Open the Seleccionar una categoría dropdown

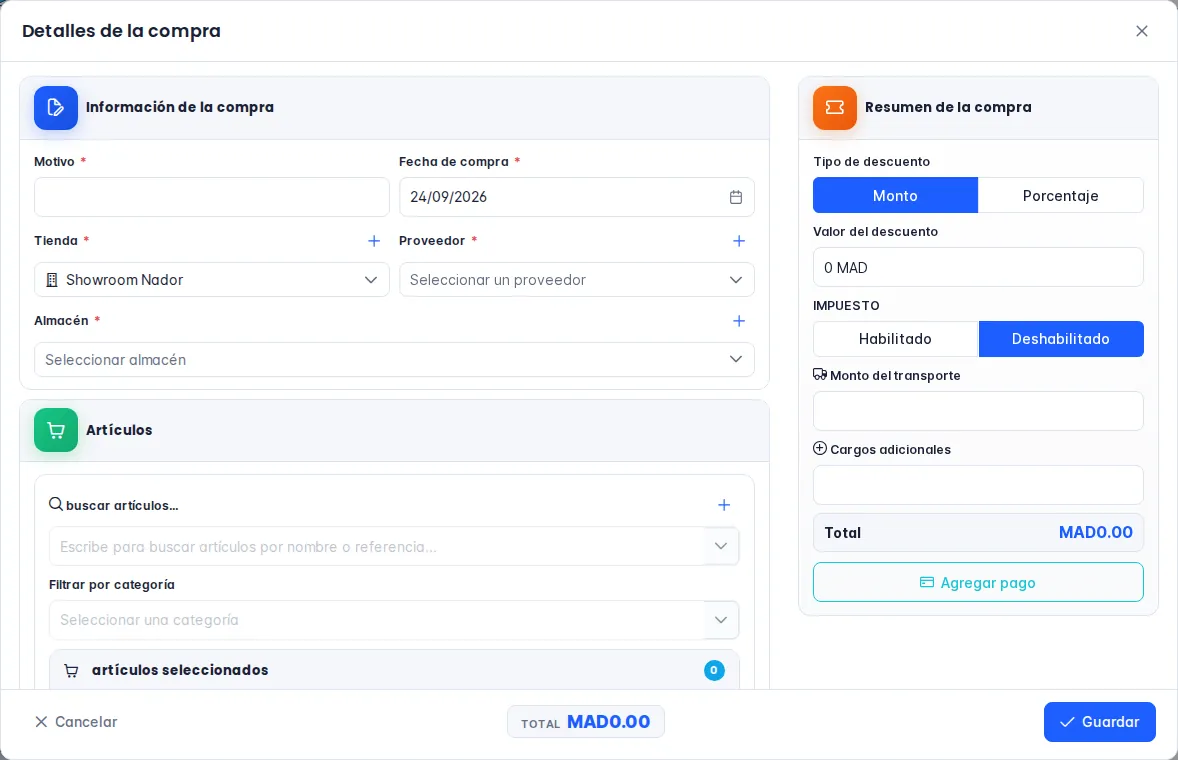[394, 620]
